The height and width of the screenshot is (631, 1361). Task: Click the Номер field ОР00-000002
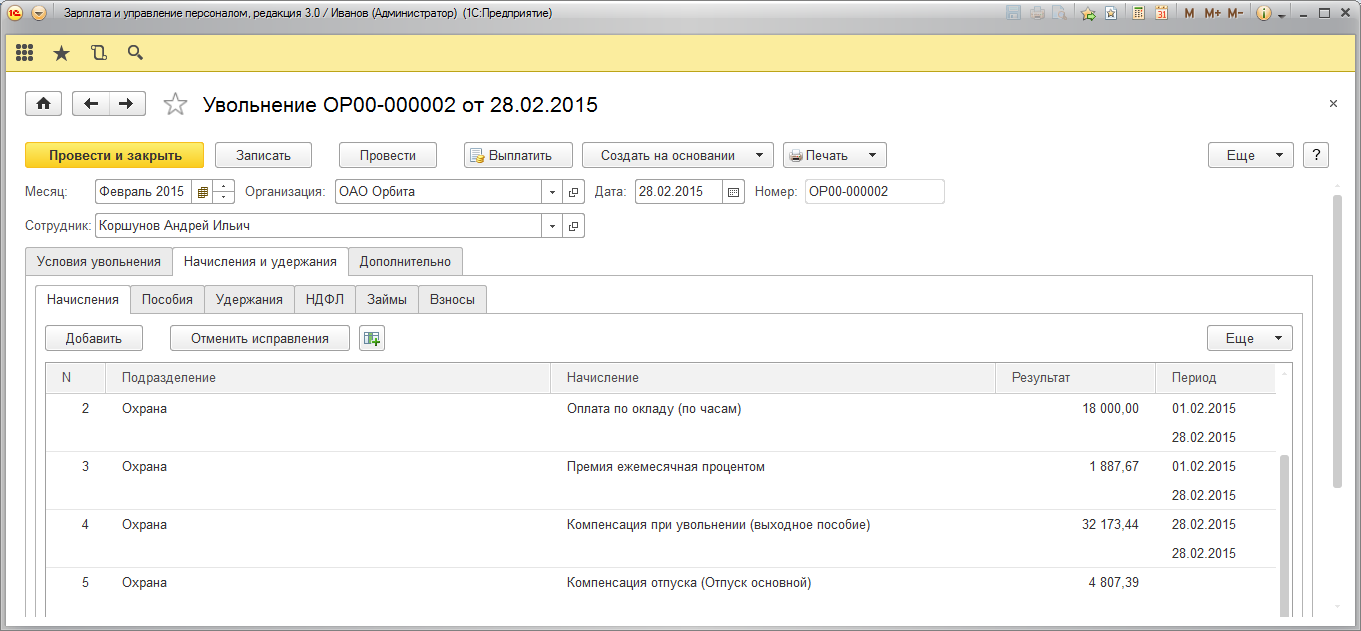pos(874,191)
